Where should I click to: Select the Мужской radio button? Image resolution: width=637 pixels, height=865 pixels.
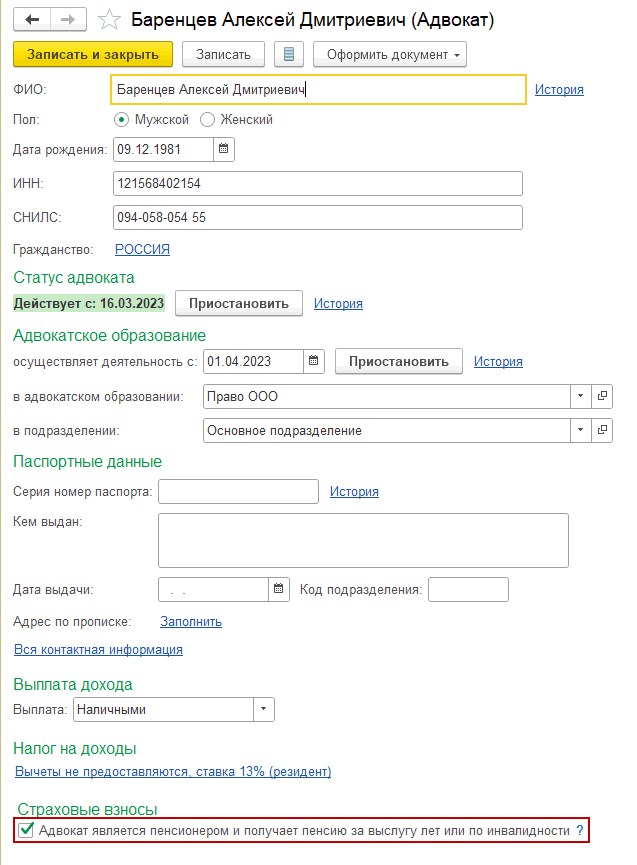[x=122, y=120]
